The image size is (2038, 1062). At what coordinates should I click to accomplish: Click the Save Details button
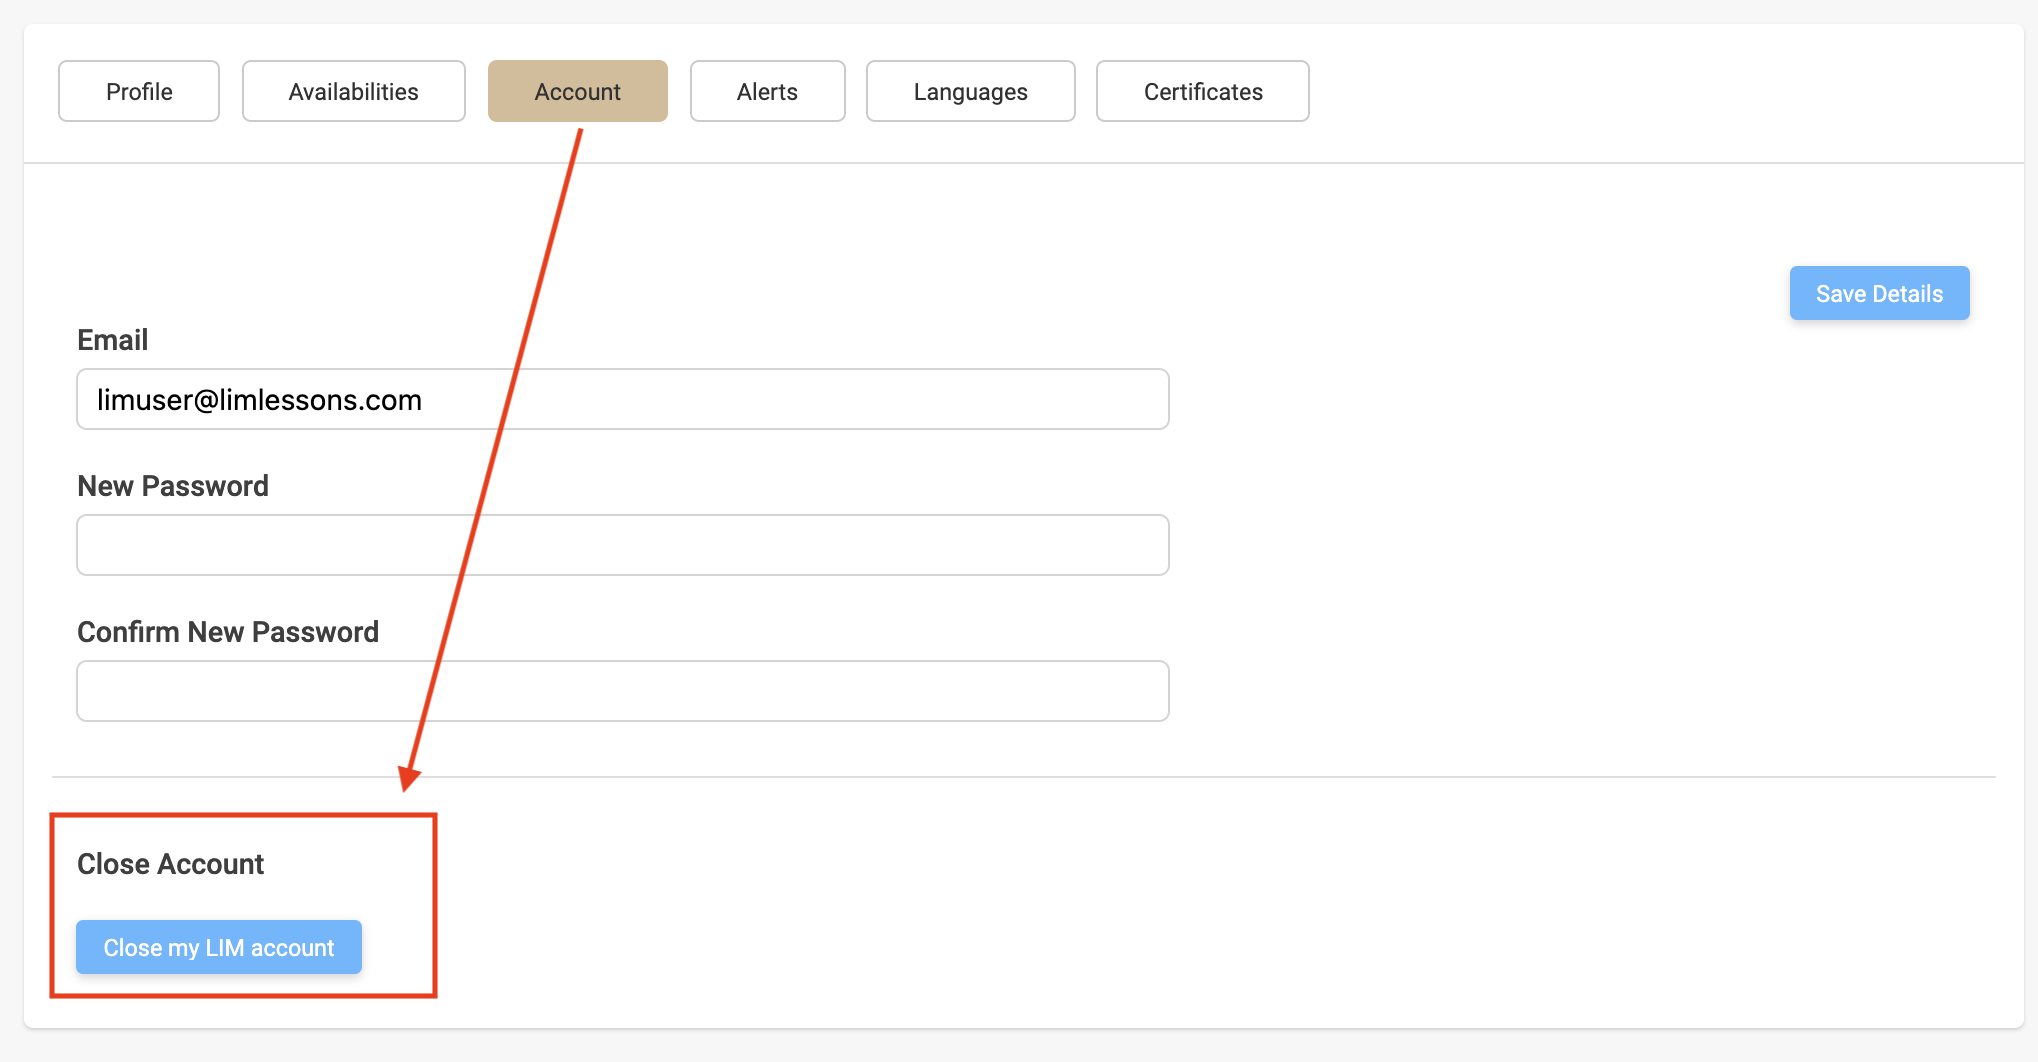1879,293
